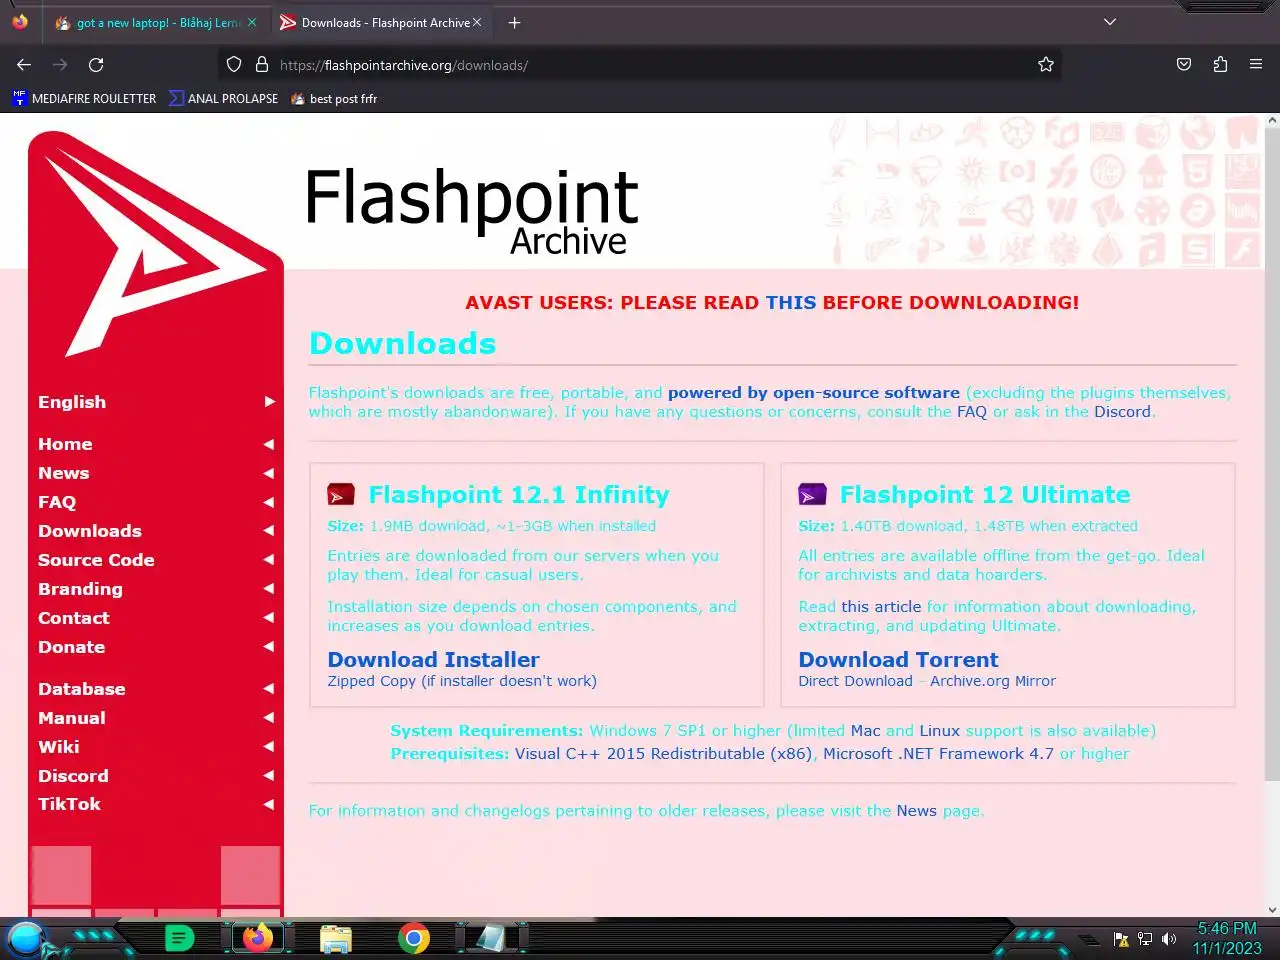Open the News page link at bottom

pyautogui.click(x=916, y=811)
